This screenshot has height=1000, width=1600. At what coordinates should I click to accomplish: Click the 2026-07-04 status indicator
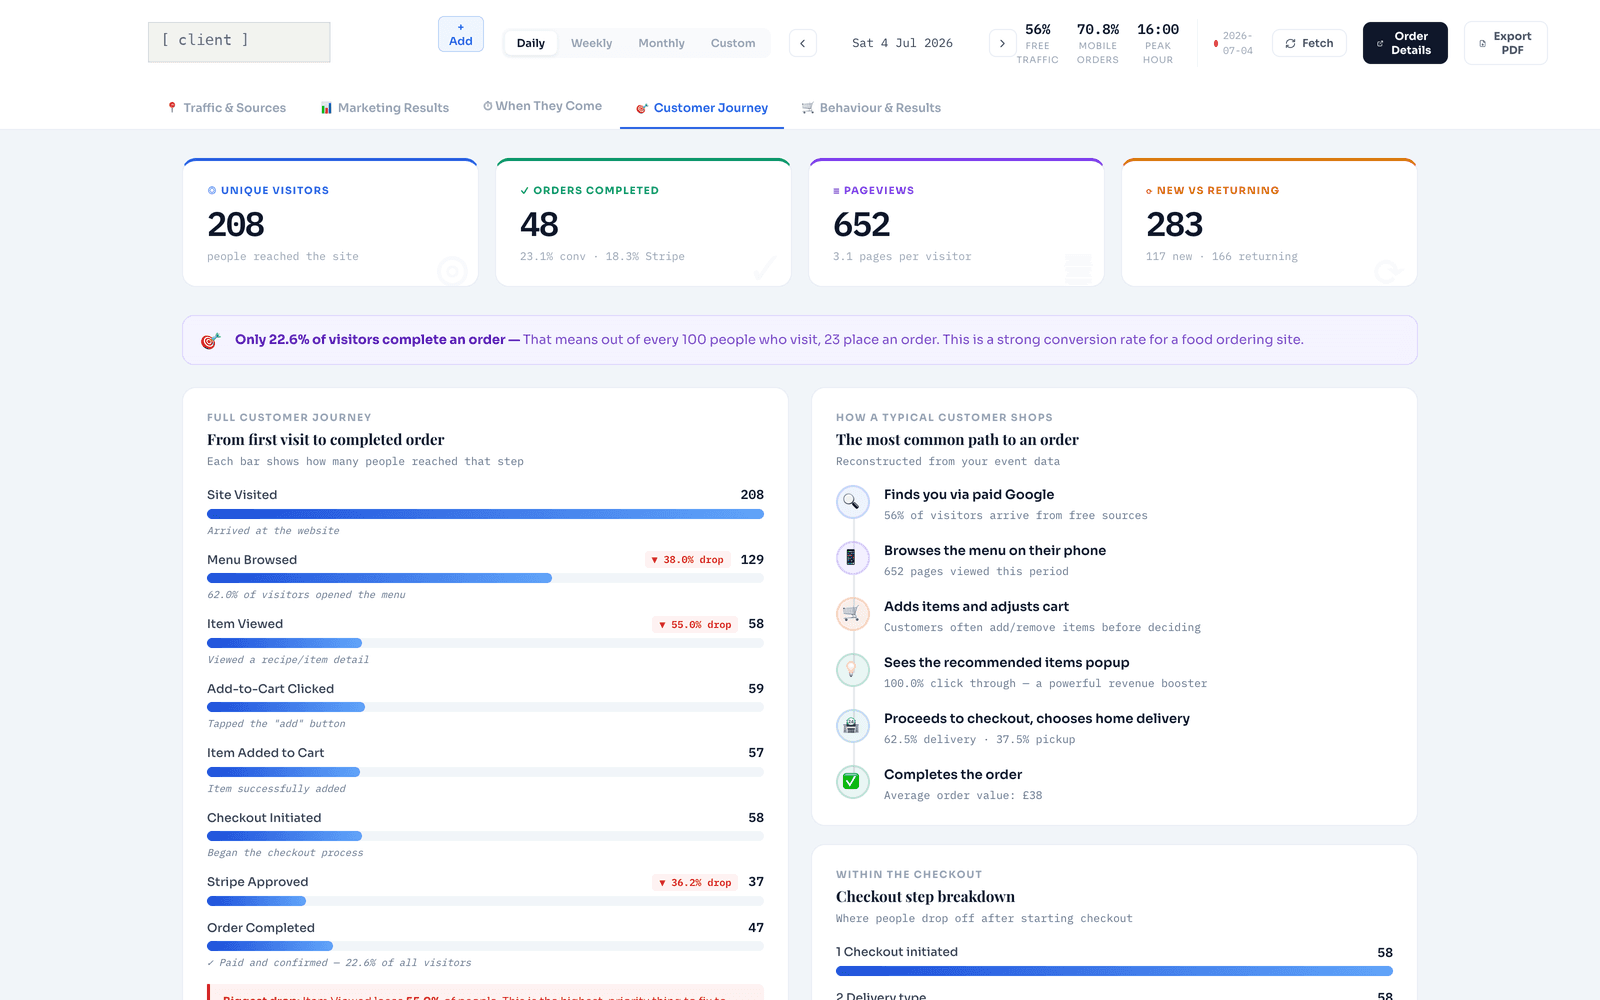click(1233, 43)
